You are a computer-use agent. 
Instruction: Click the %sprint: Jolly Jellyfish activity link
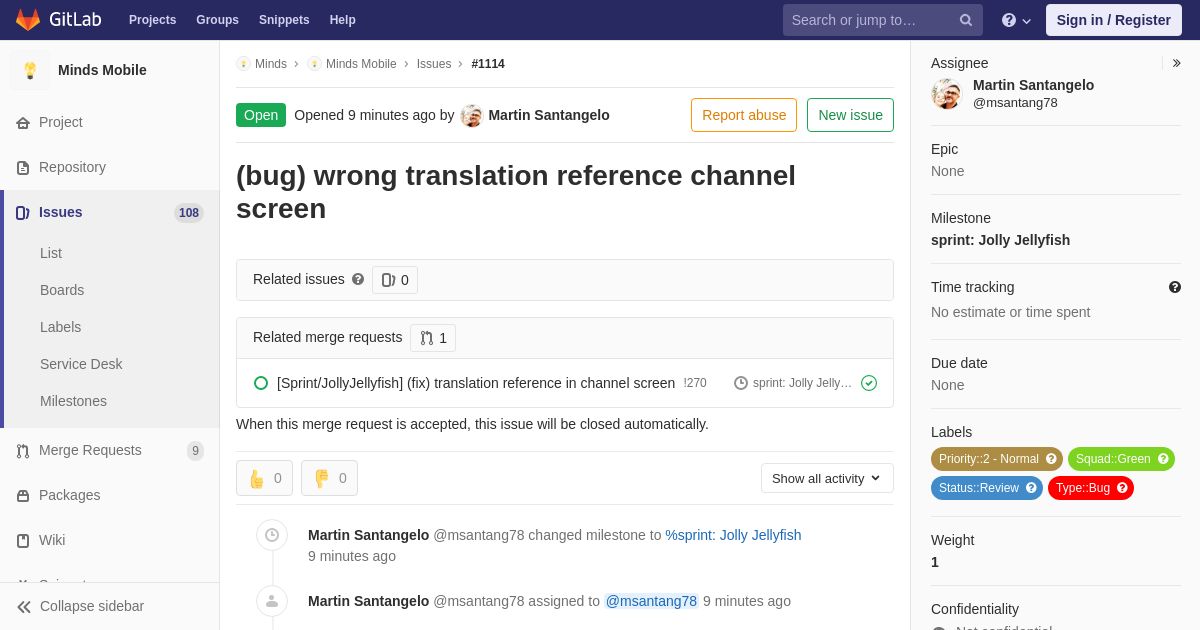click(733, 535)
